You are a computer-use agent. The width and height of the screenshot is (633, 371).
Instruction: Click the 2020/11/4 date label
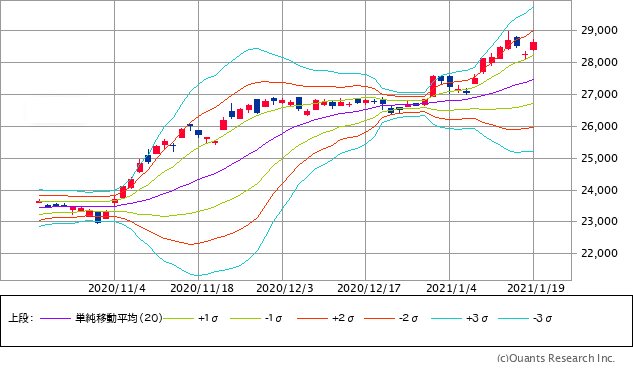(117, 288)
